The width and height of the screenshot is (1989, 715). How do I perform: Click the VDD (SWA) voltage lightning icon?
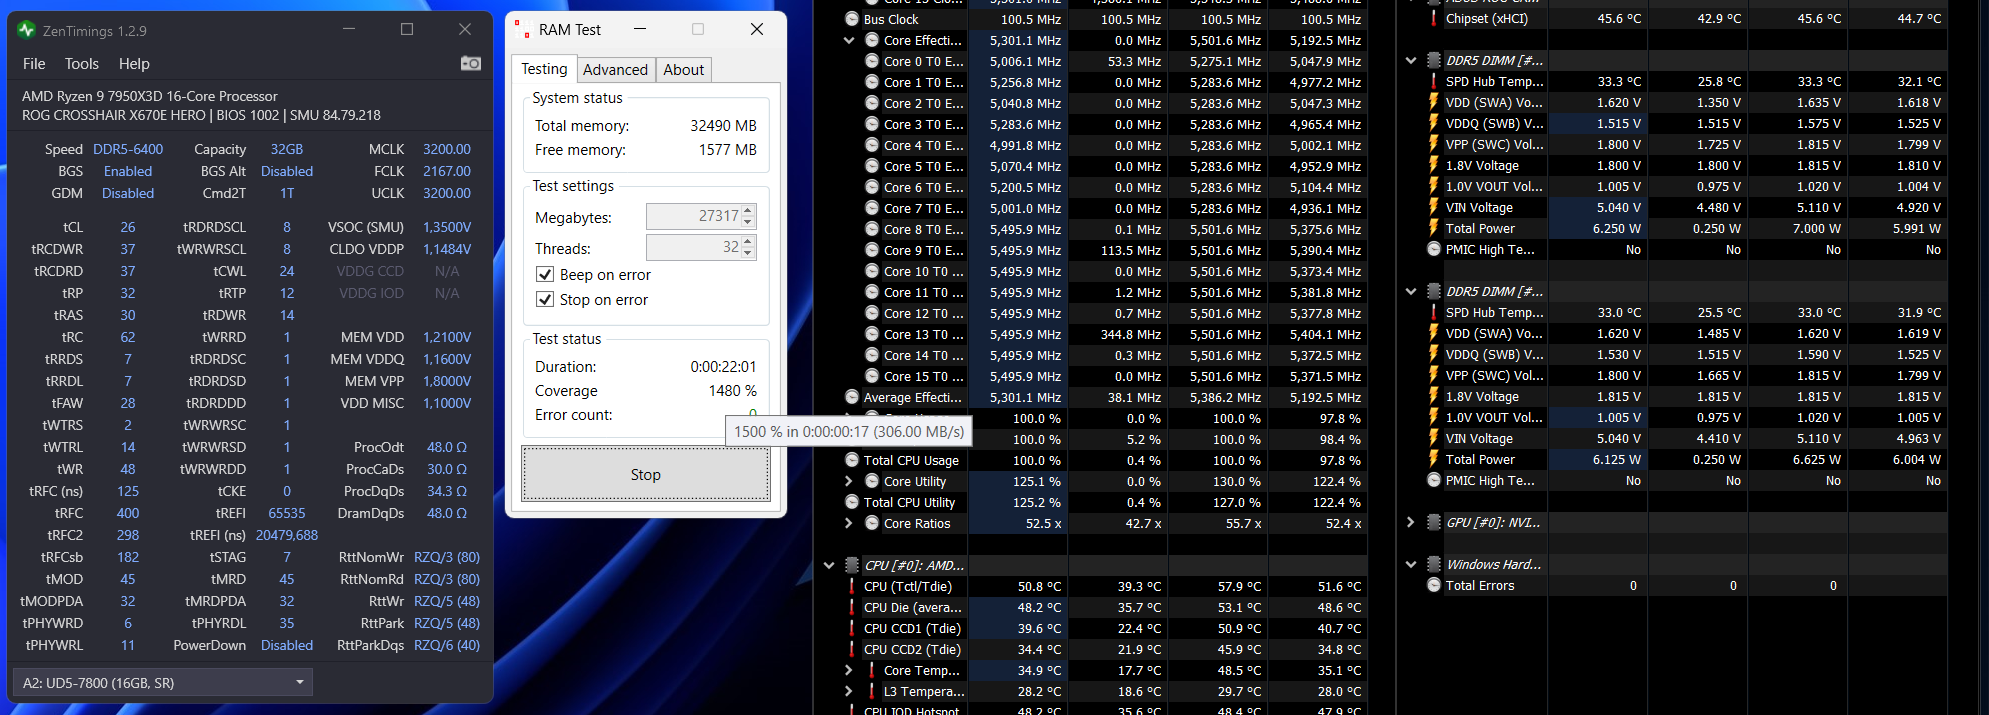[x=1433, y=102]
